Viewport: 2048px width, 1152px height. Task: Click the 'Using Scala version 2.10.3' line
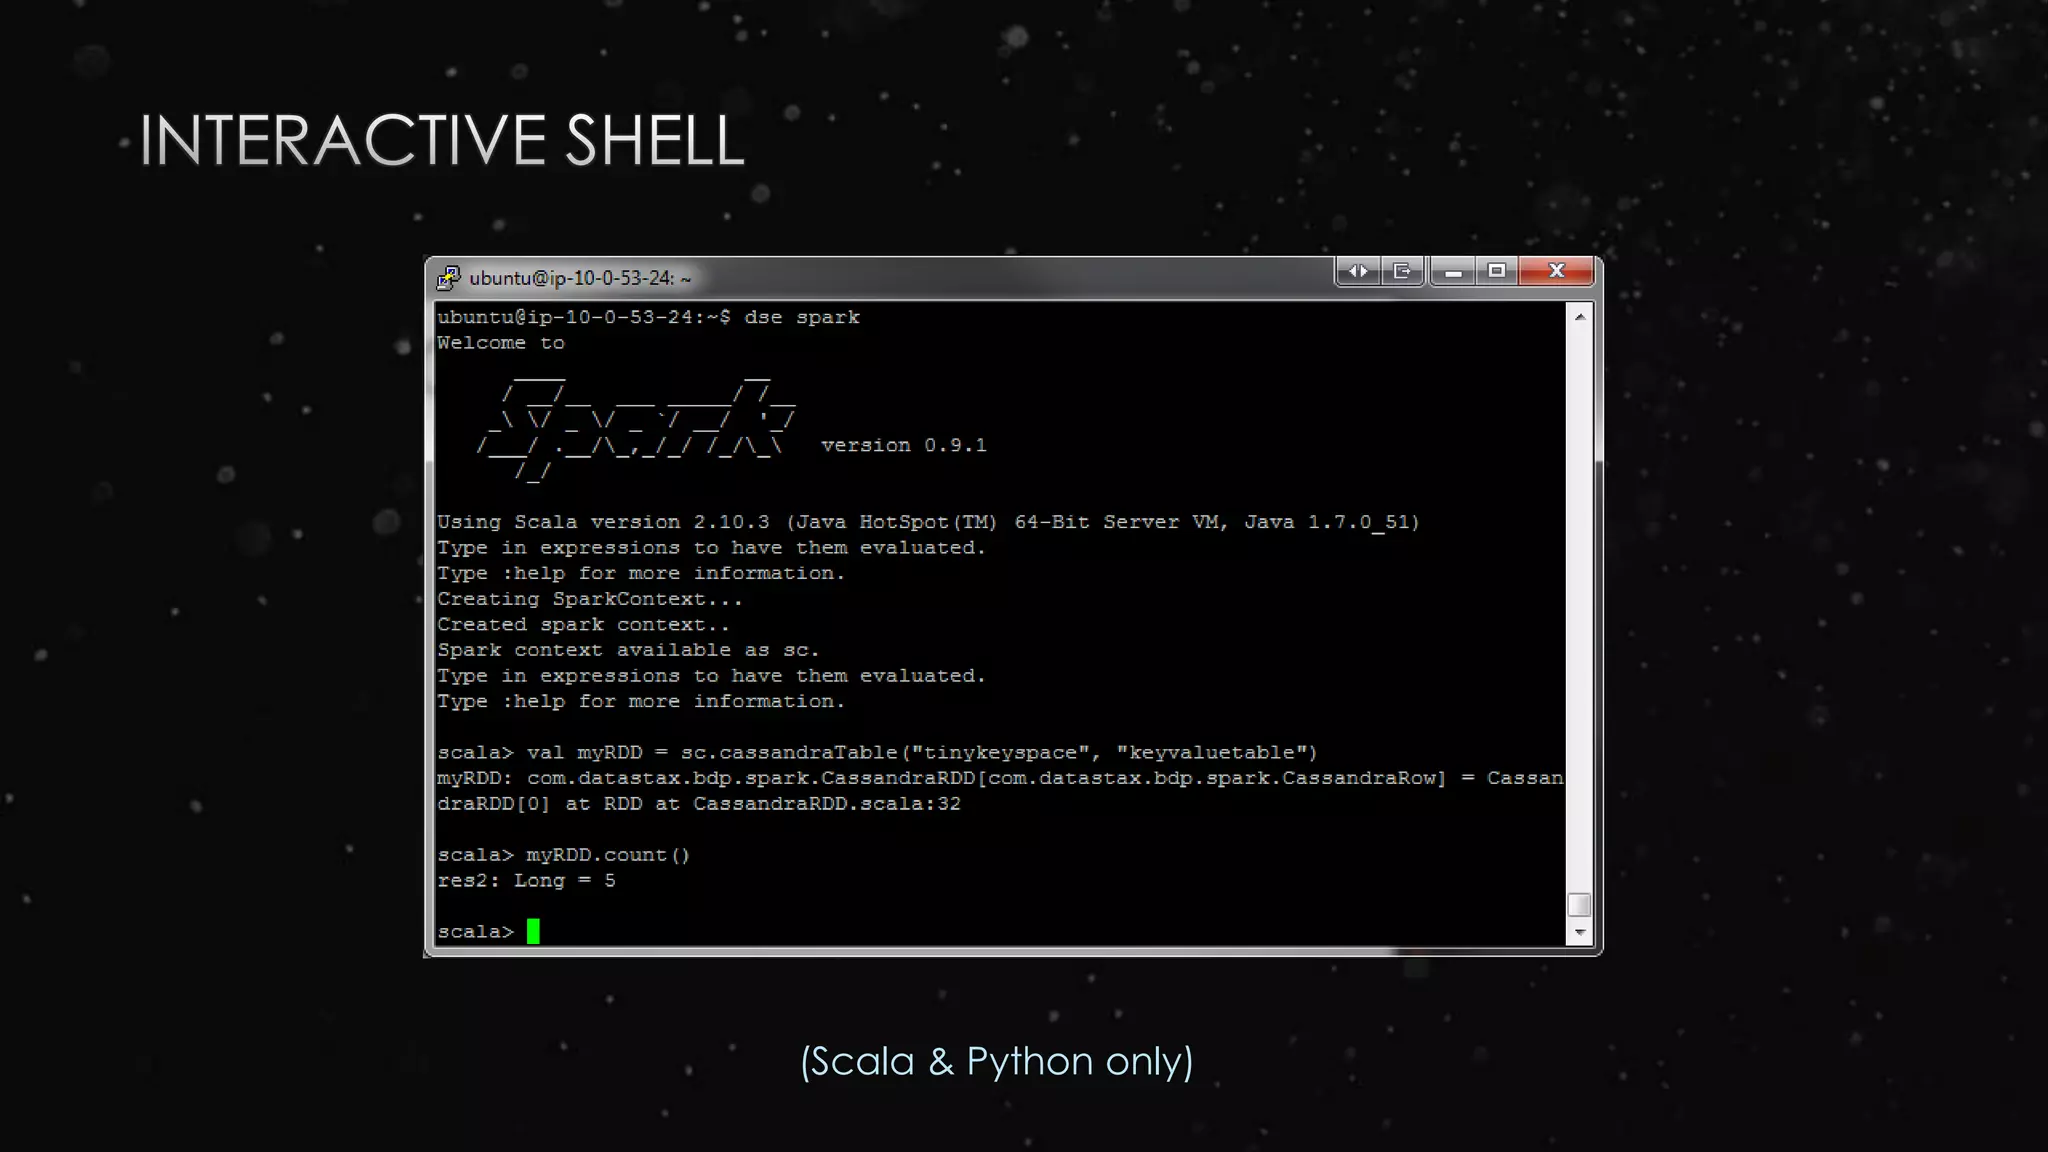pos(928,522)
